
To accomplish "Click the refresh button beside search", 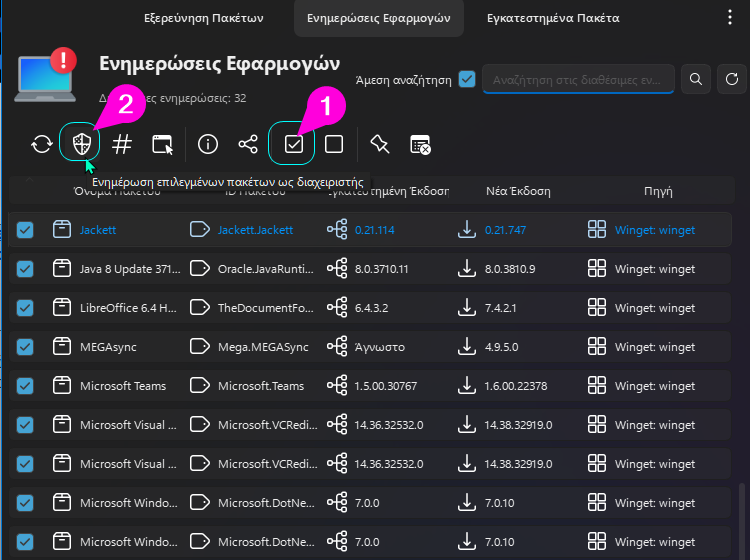I will click(x=732, y=79).
